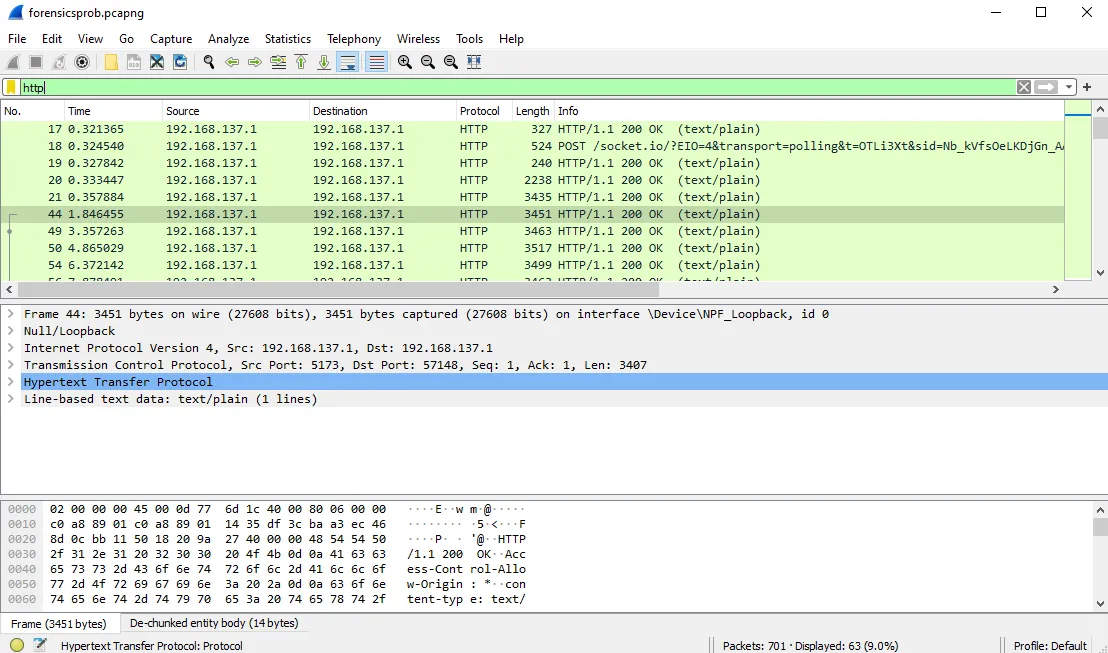Image resolution: width=1108 pixels, height=653 pixels.
Task: Jump to the first packet icon
Action: coord(301,62)
